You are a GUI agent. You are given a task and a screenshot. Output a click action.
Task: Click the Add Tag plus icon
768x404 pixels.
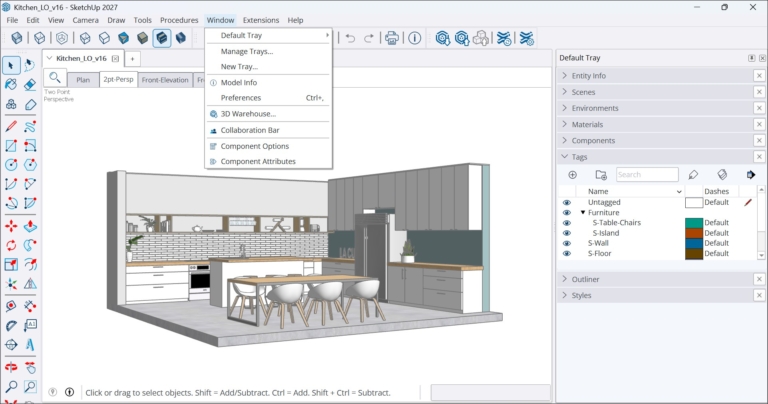[x=573, y=175]
